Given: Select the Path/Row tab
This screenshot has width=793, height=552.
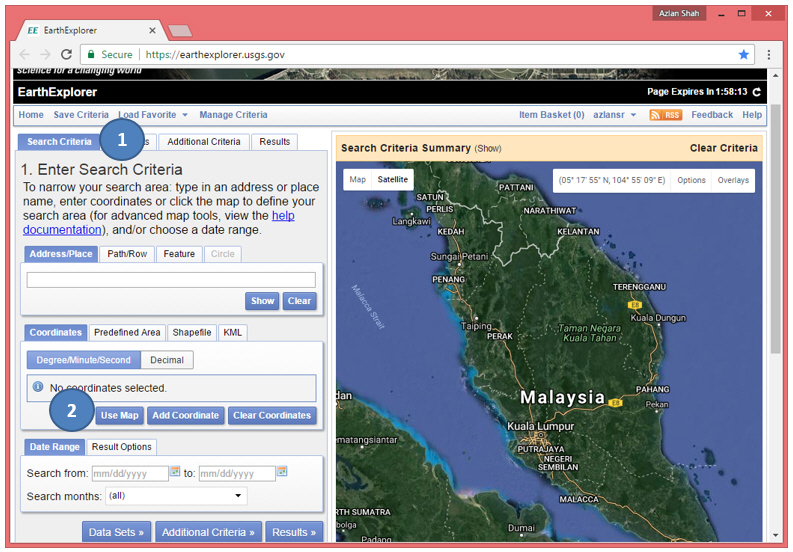Looking at the screenshot, I should pyautogui.click(x=127, y=254).
